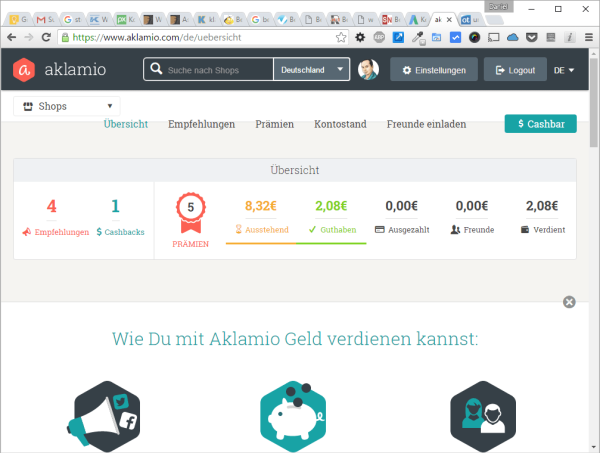Click the 0,00€ Ausgezahlt amount
600x453 pixels.
coord(401,206)
